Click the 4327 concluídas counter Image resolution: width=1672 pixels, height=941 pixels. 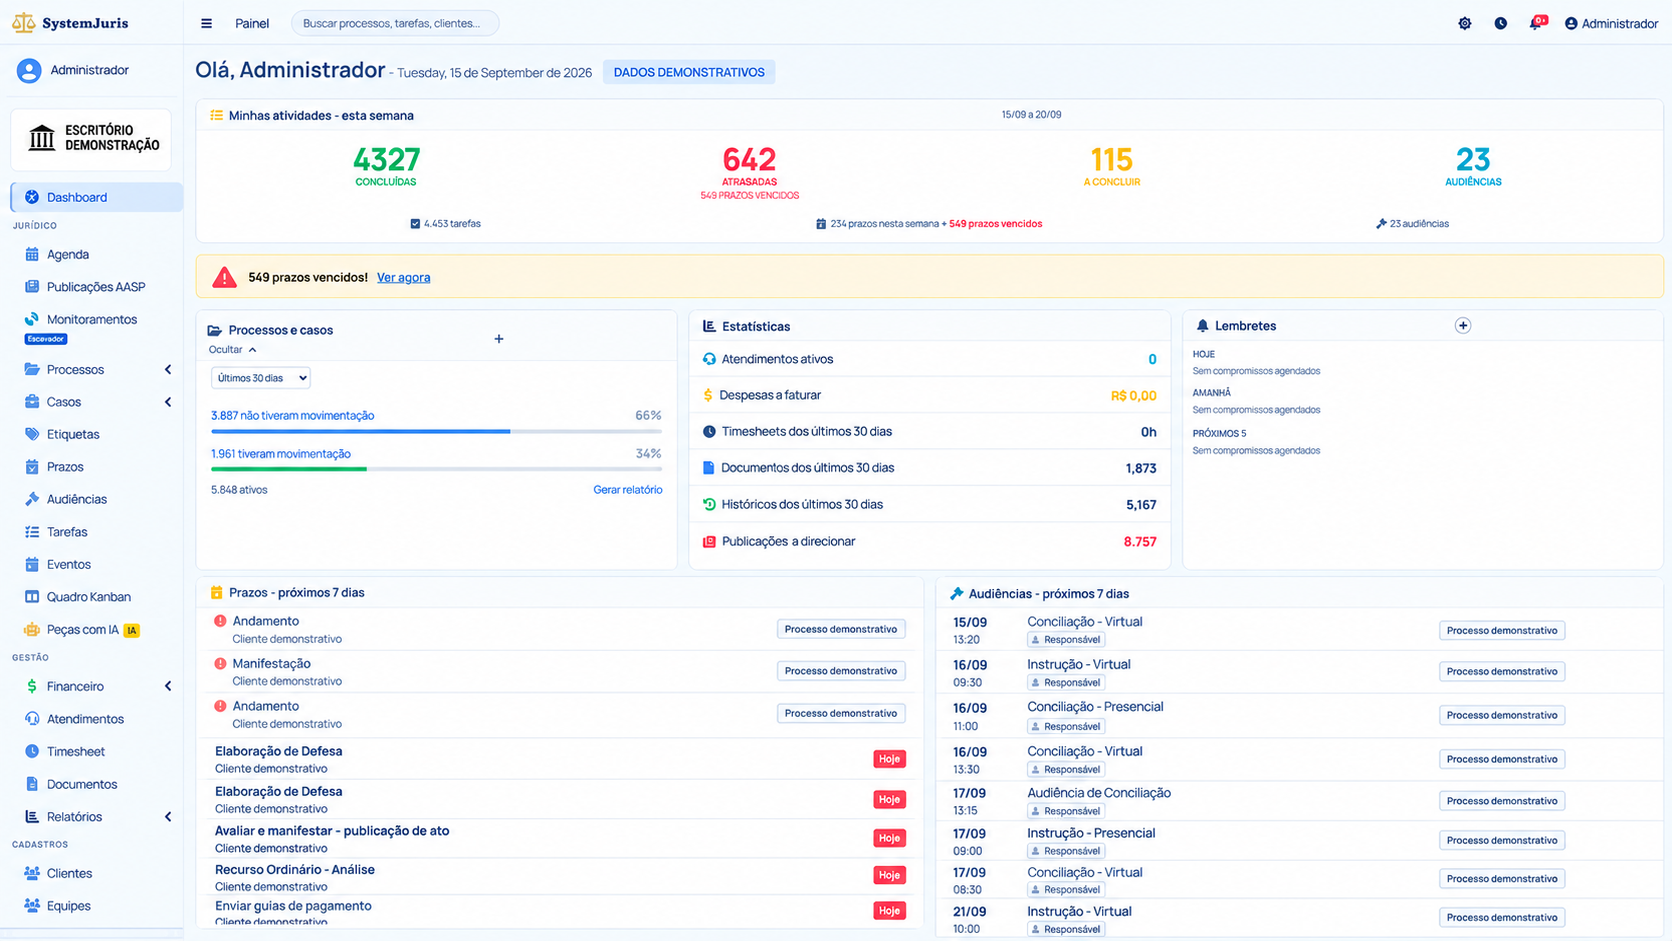(386, 160)
